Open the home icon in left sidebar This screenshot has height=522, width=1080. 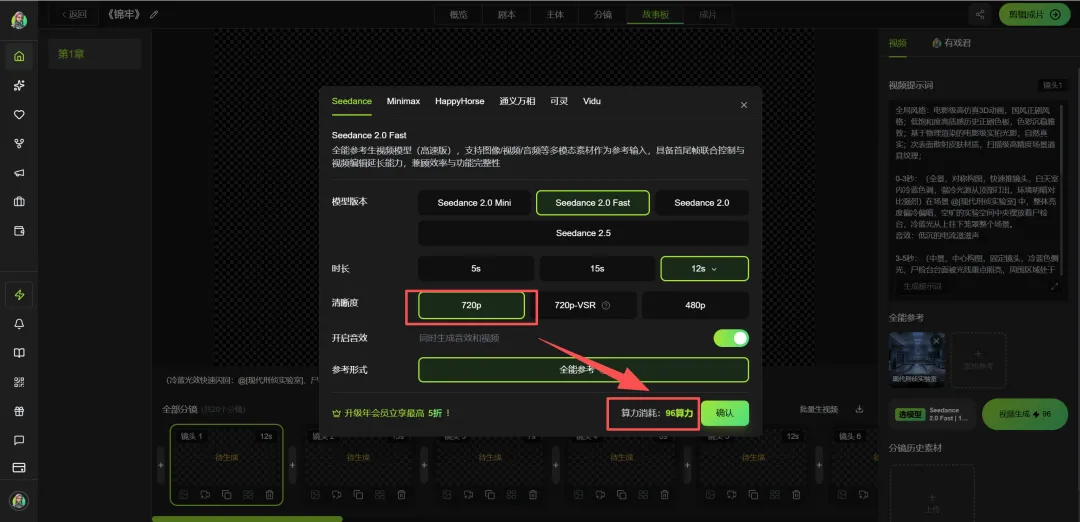[19, 56]
